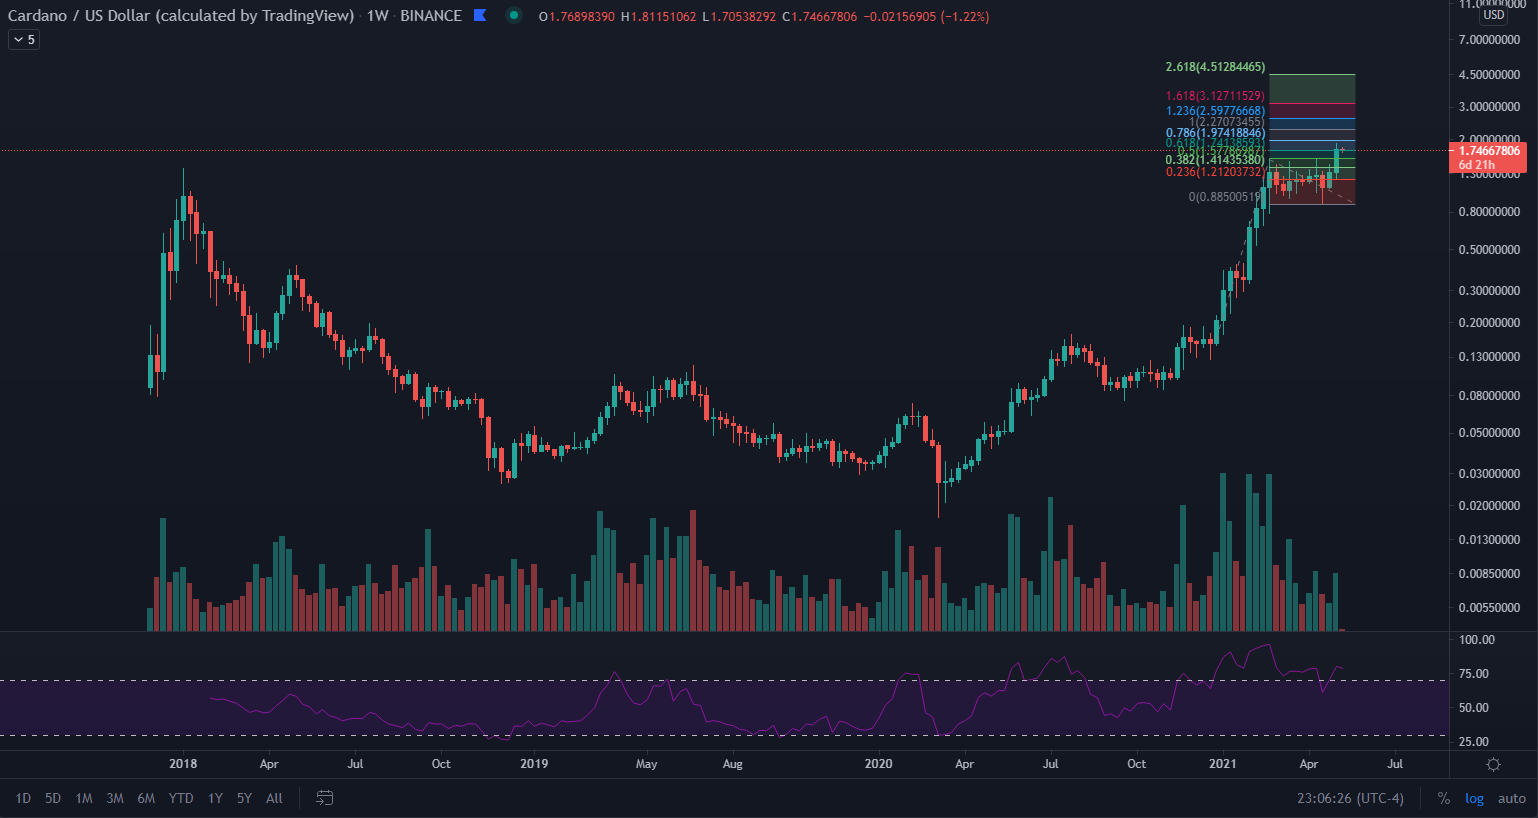Select the 1D time range
Image resolution: width=1538 pixels, height=818 pixels.
point(23,798)
